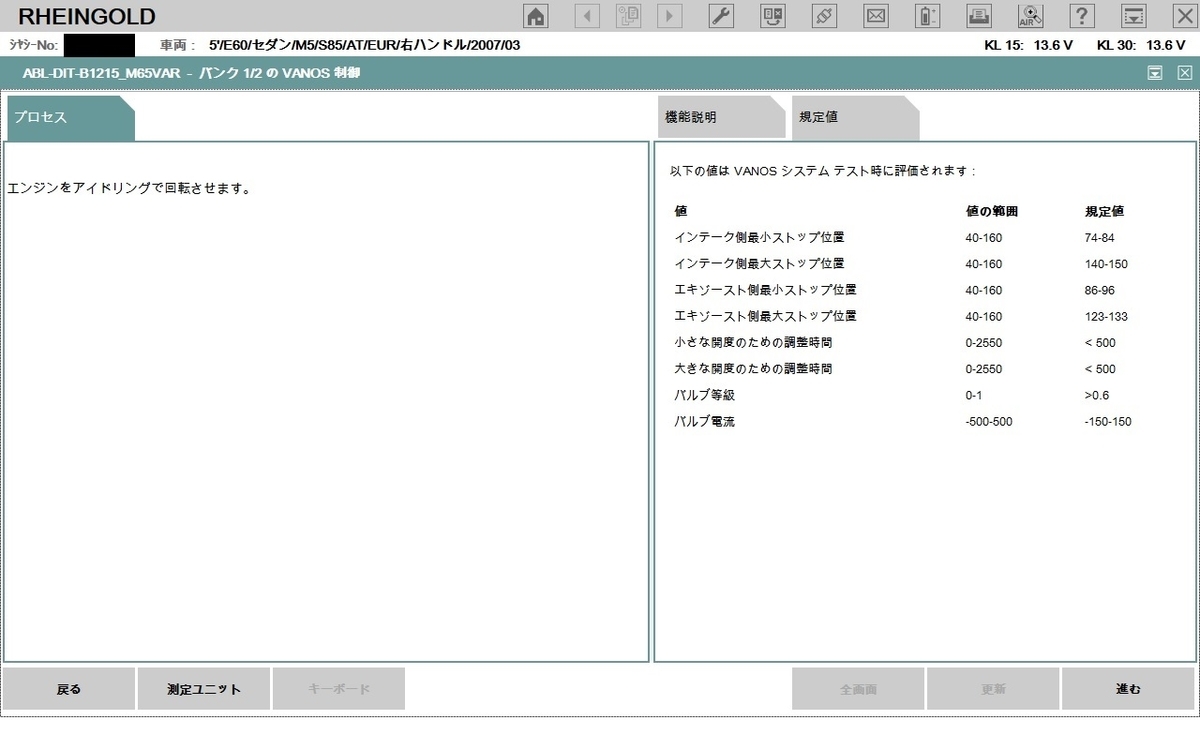
Task: Click the 更新 button
Action: 993,689
